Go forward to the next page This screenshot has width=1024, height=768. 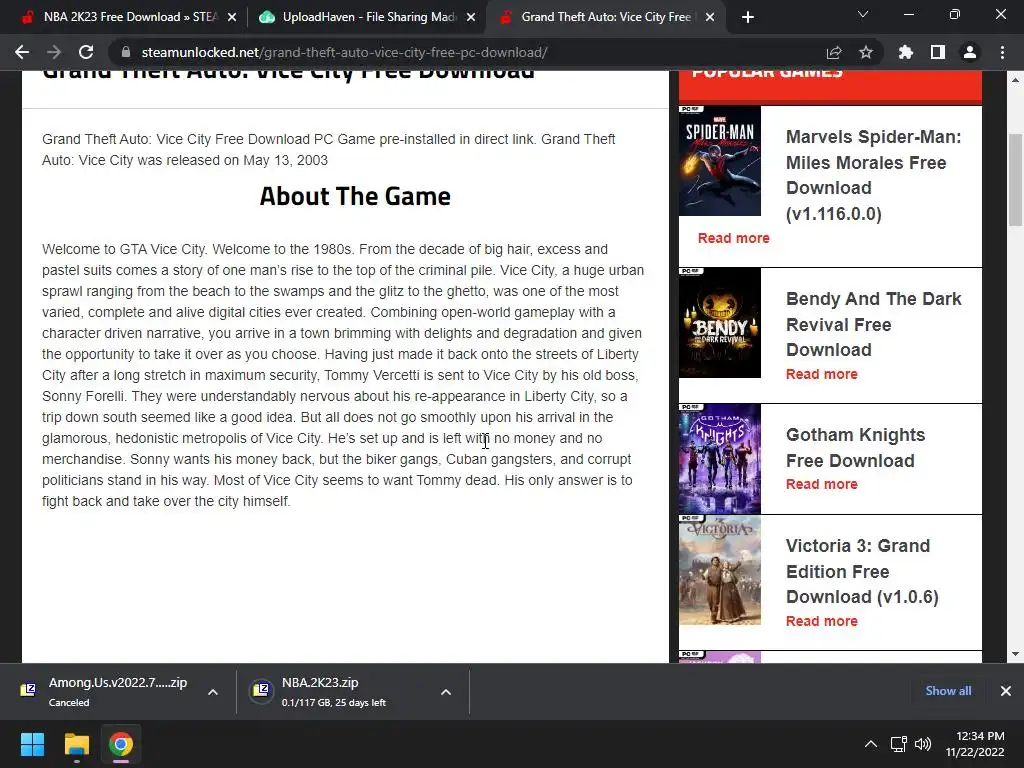tap(54, 52)
